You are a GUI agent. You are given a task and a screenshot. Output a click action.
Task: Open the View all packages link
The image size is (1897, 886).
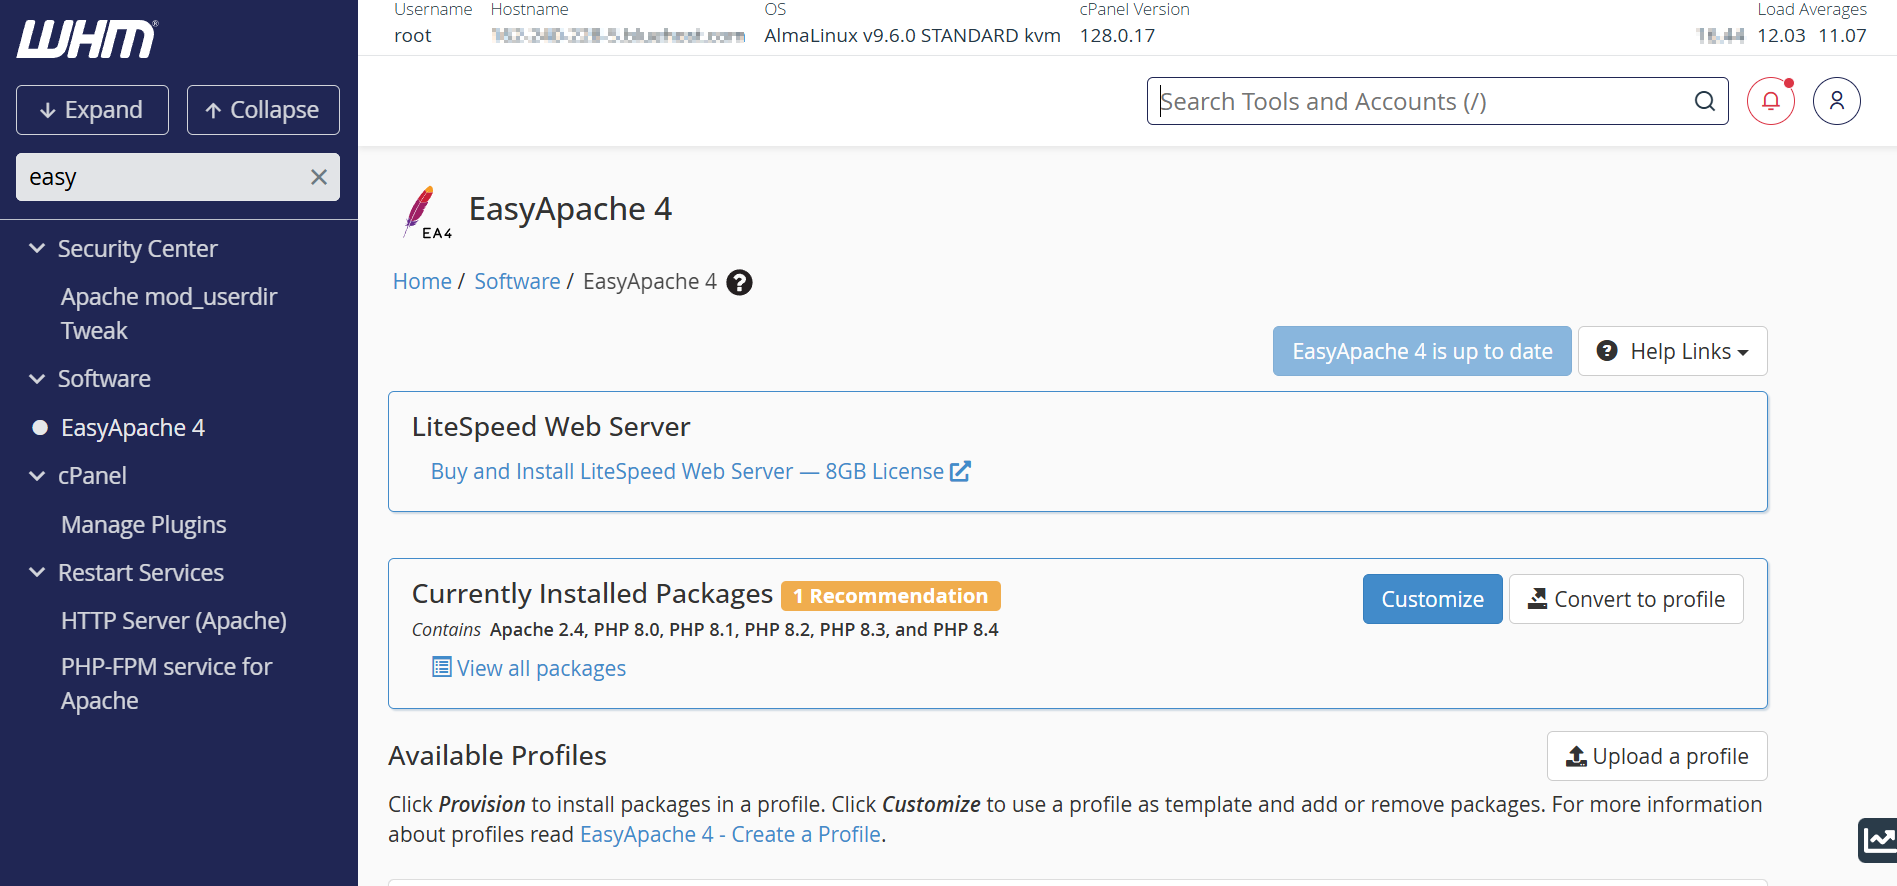541,668
